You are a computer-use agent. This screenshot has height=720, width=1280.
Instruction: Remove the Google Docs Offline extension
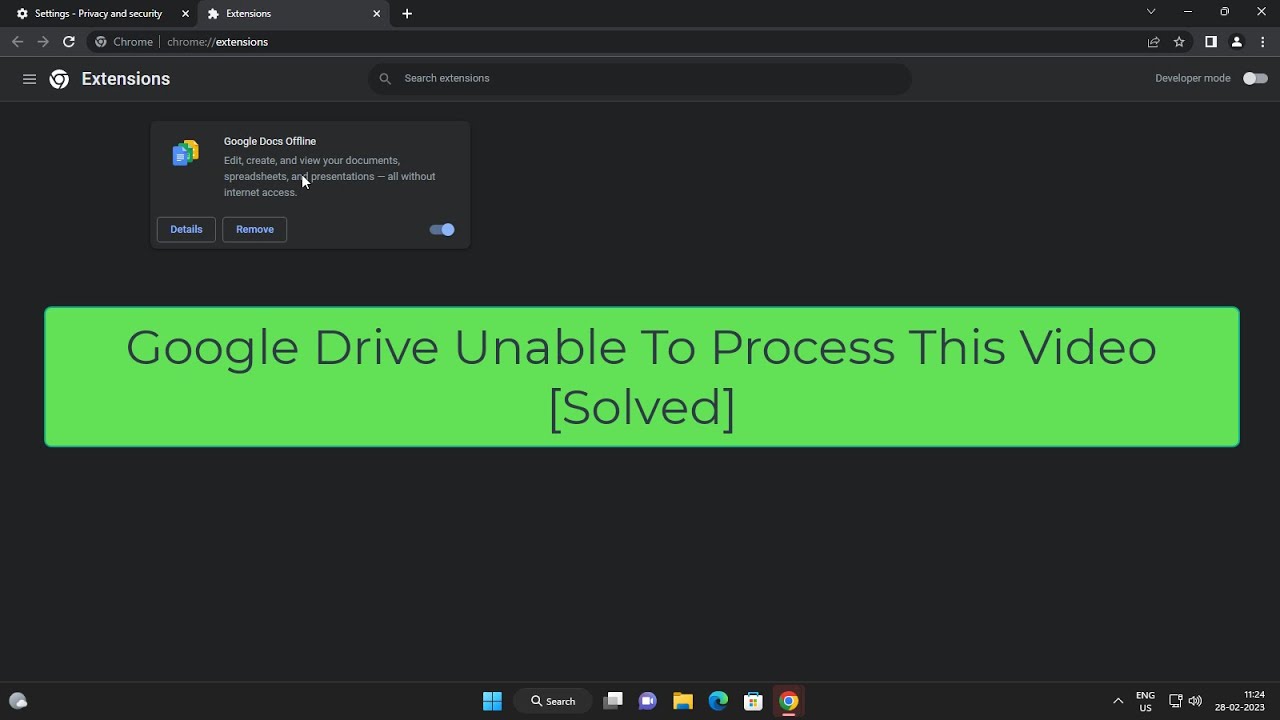pos(255,230)
